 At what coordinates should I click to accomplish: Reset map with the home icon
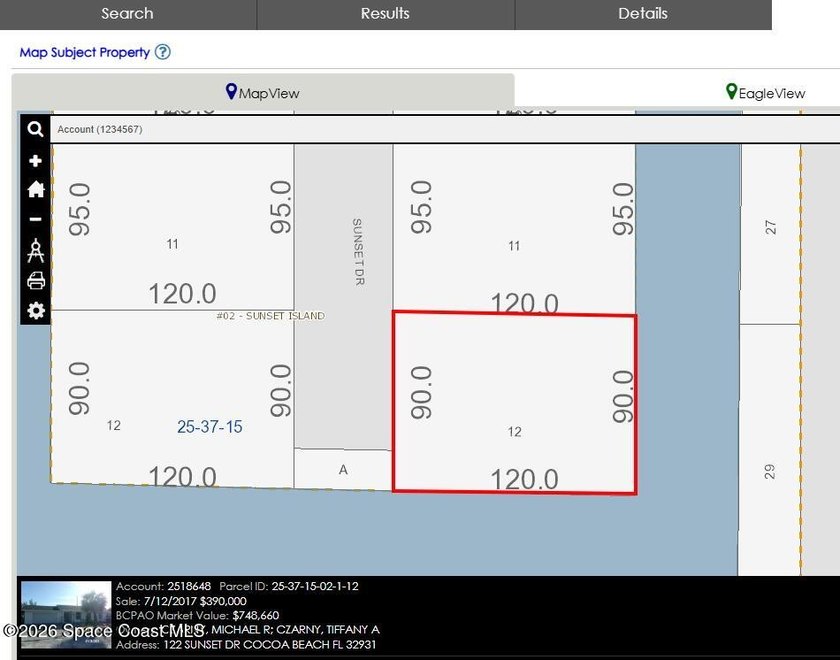[36, 189]
